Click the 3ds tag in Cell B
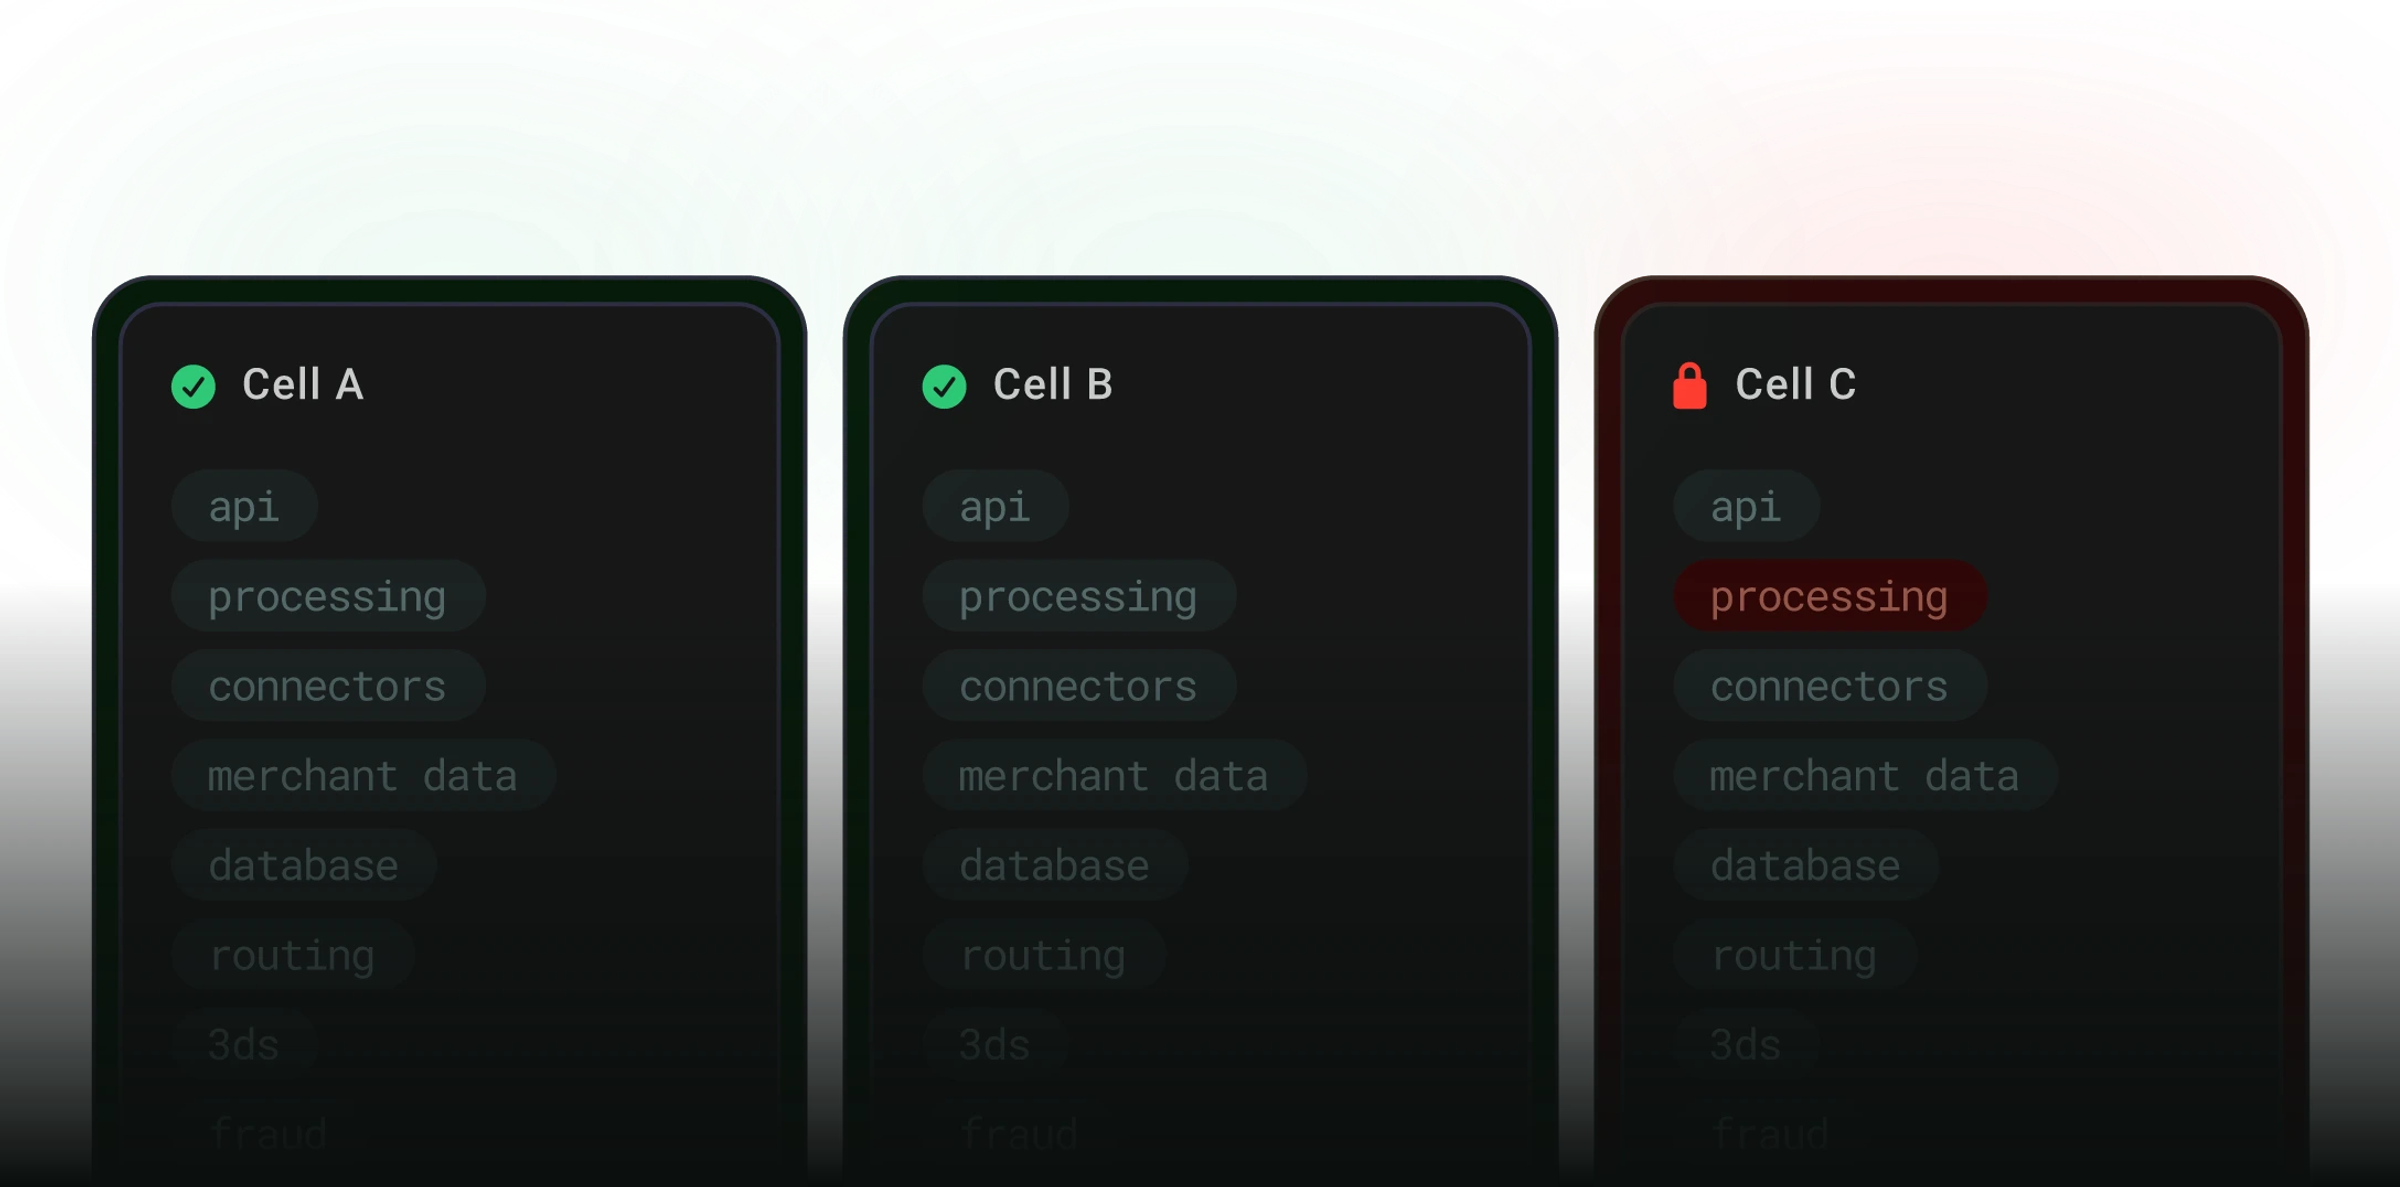The image size is (2400, 1187). click(x=995, y=1044)
